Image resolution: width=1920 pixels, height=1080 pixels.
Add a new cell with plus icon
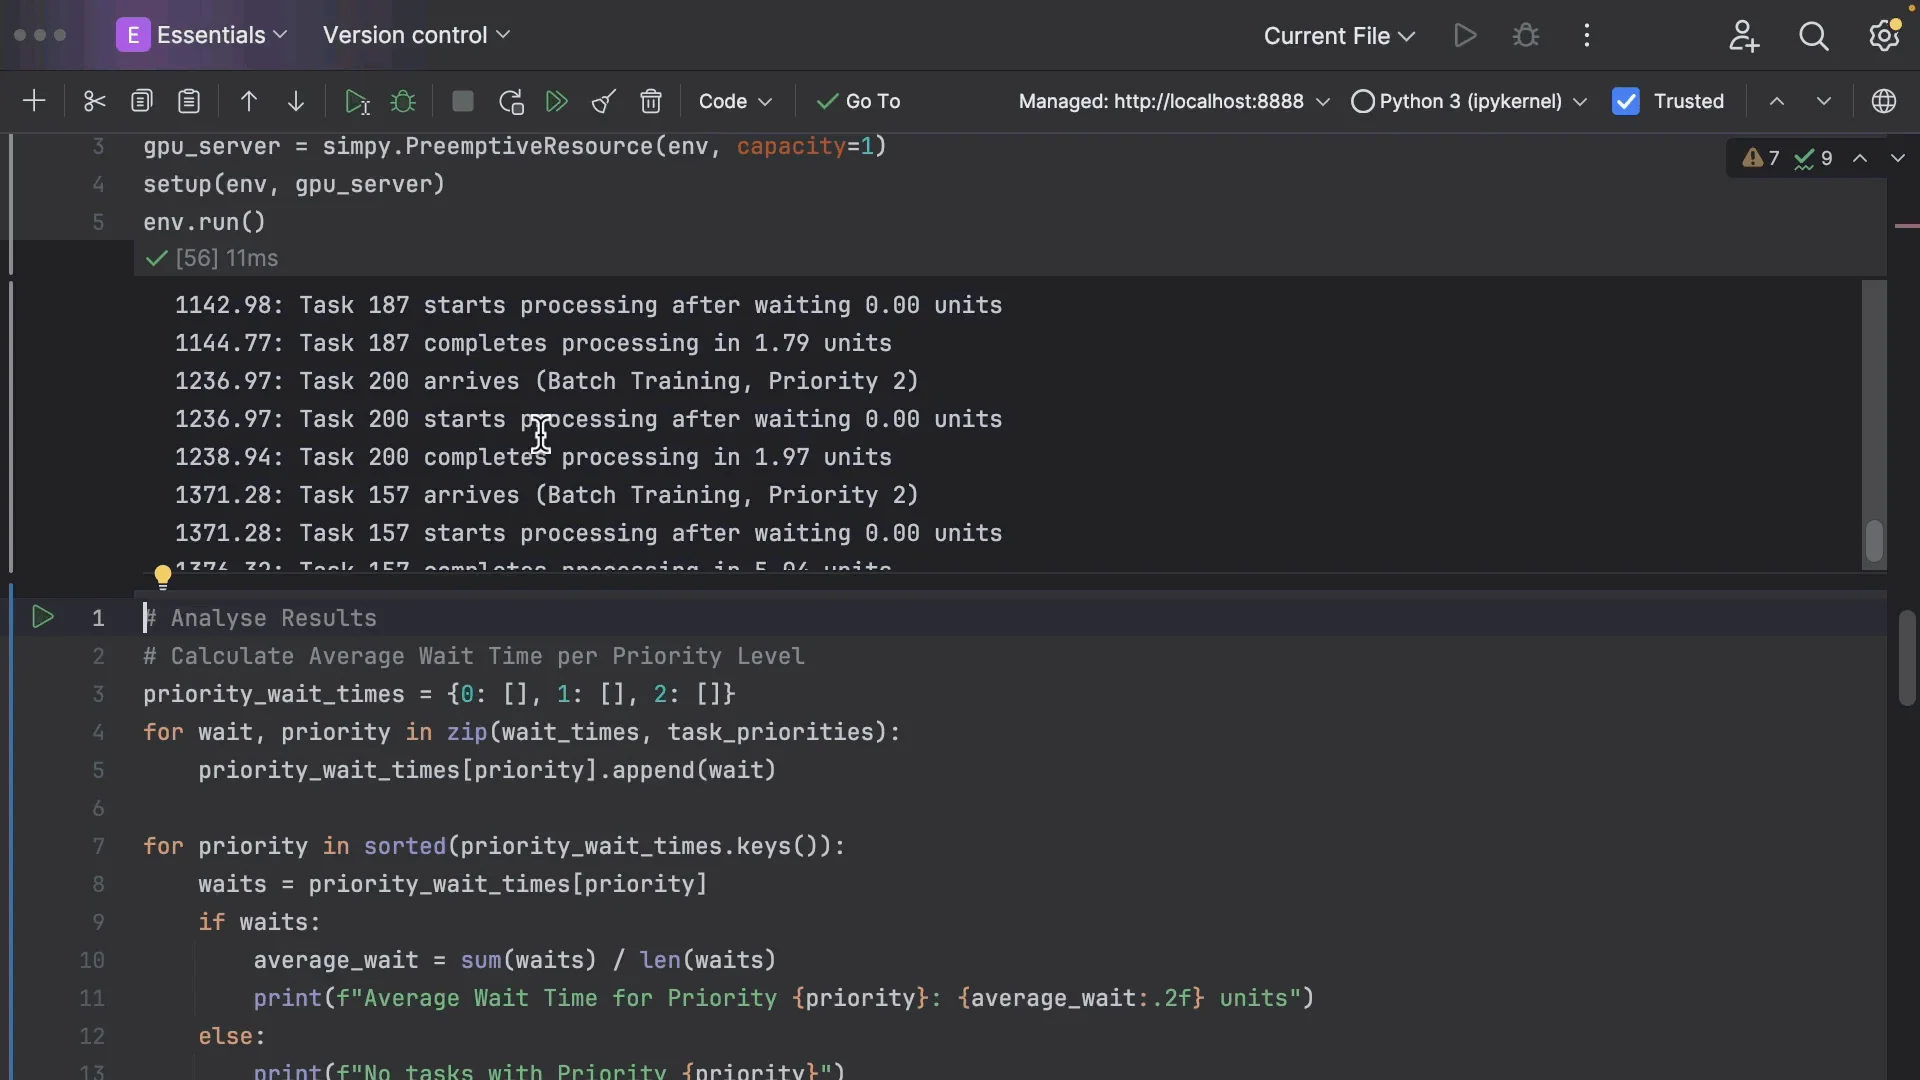point(34,101)
